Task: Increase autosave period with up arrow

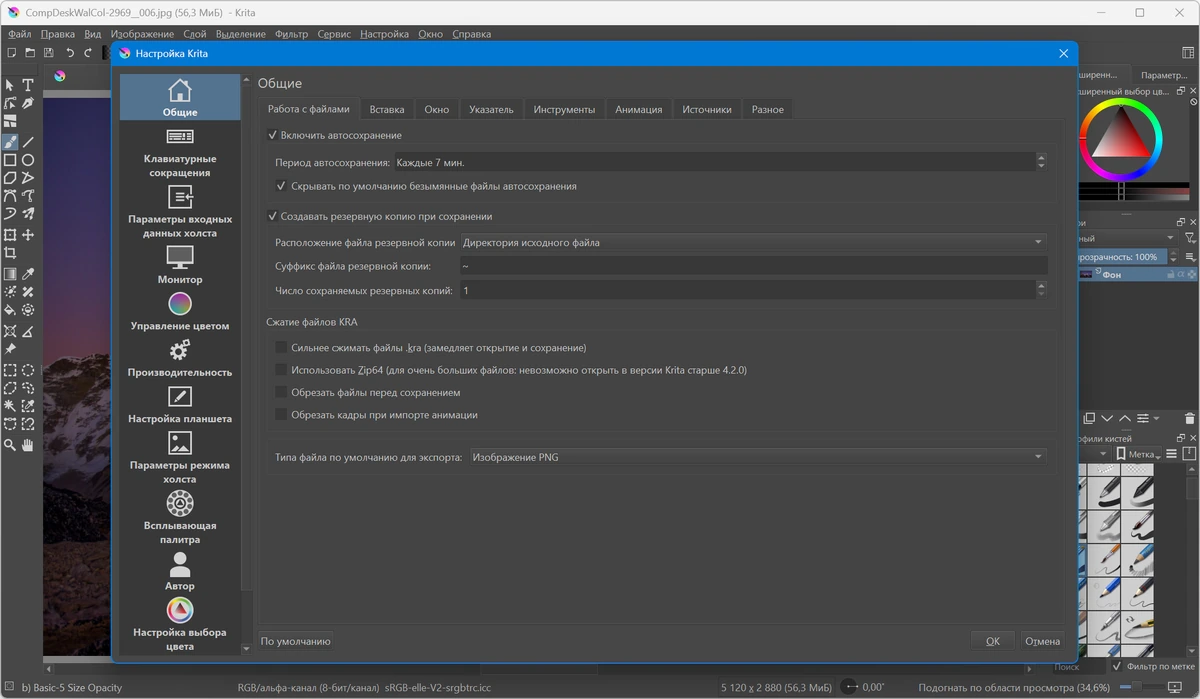Action: click(1041, 157)
